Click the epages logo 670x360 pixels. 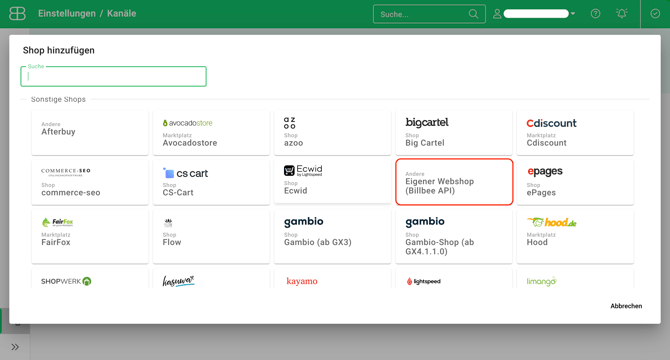[x=545, y=171]
